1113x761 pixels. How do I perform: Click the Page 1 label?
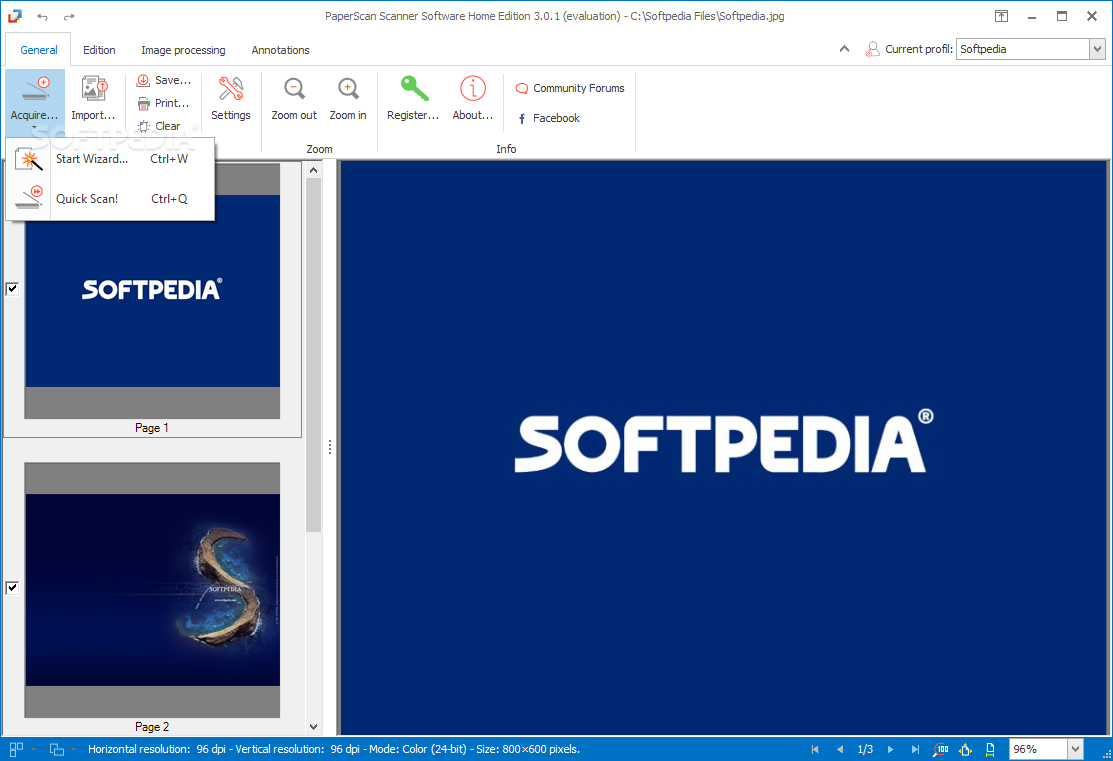(x=152, y=427)
